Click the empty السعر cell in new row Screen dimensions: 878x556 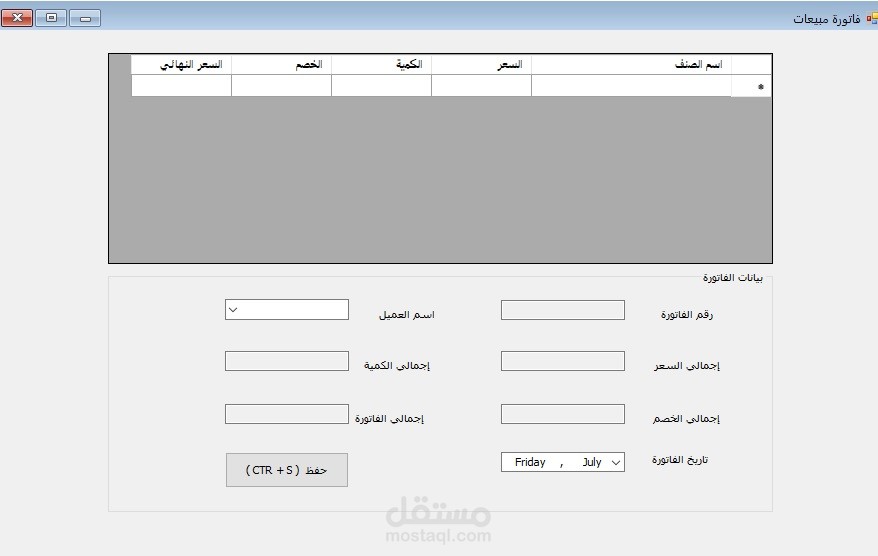482,86
